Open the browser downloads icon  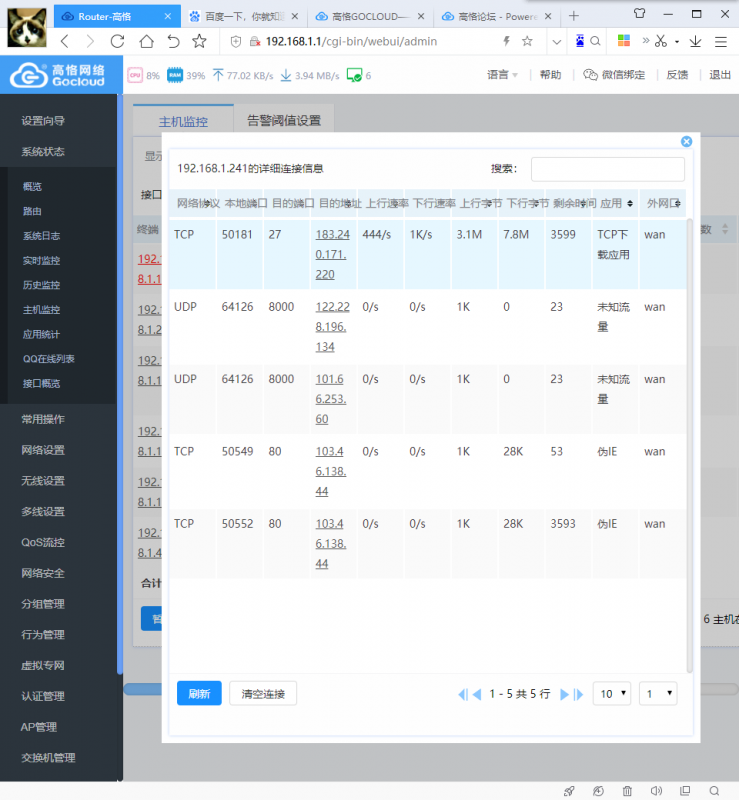pyautogui.click(x=695, y=41)
